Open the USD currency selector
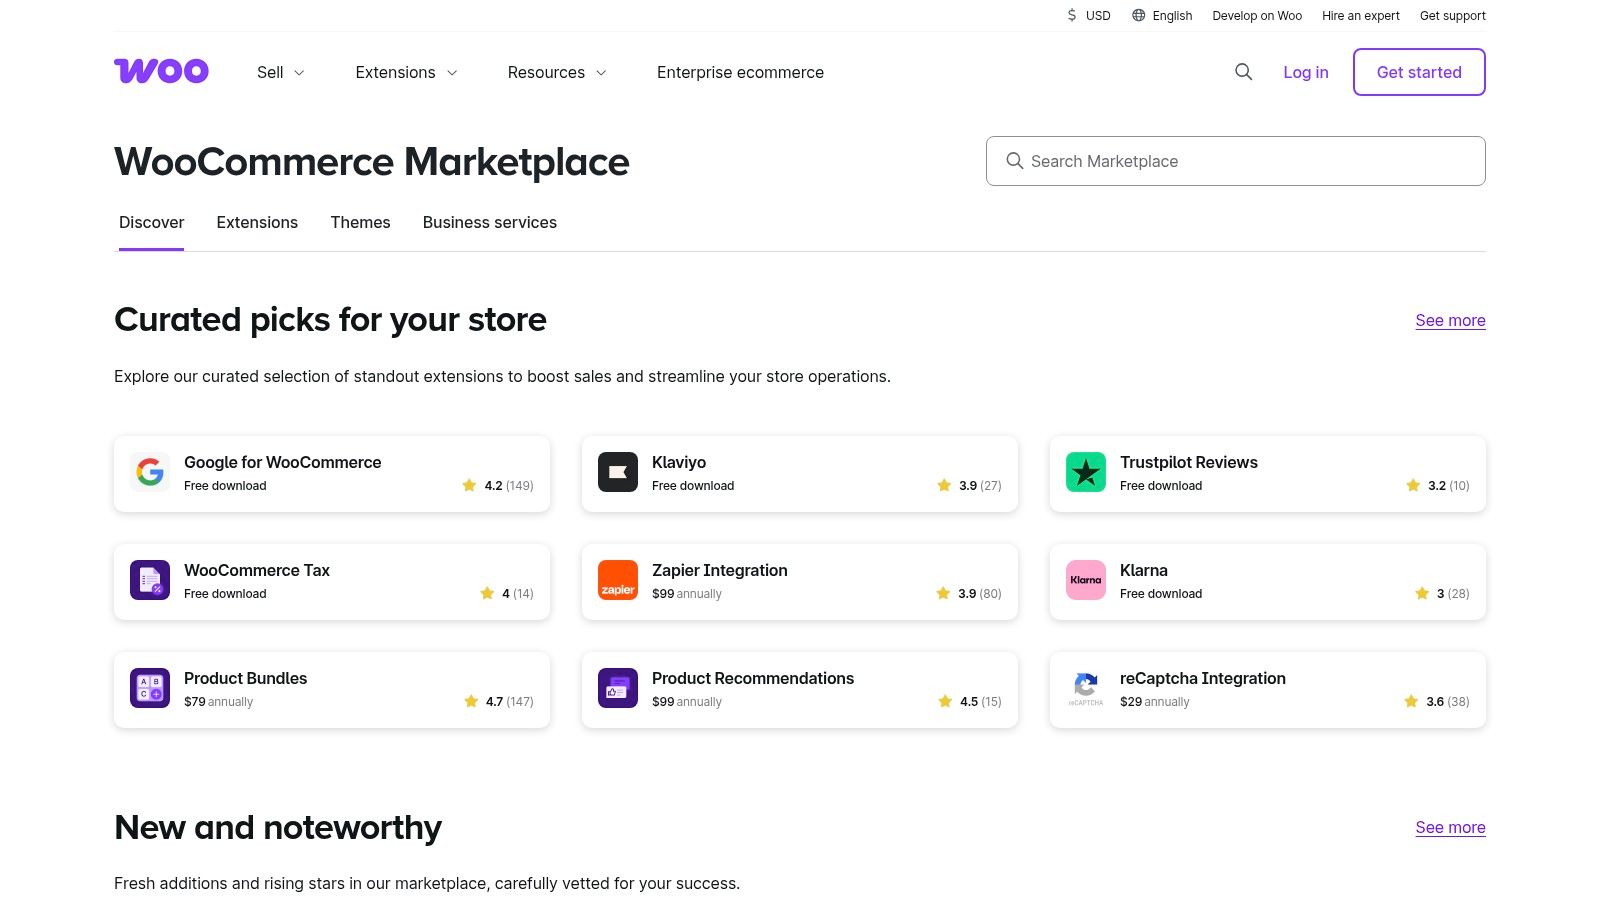This screenshot has height=900, width=1600. pyautogui.click(x=1088, y=16)
